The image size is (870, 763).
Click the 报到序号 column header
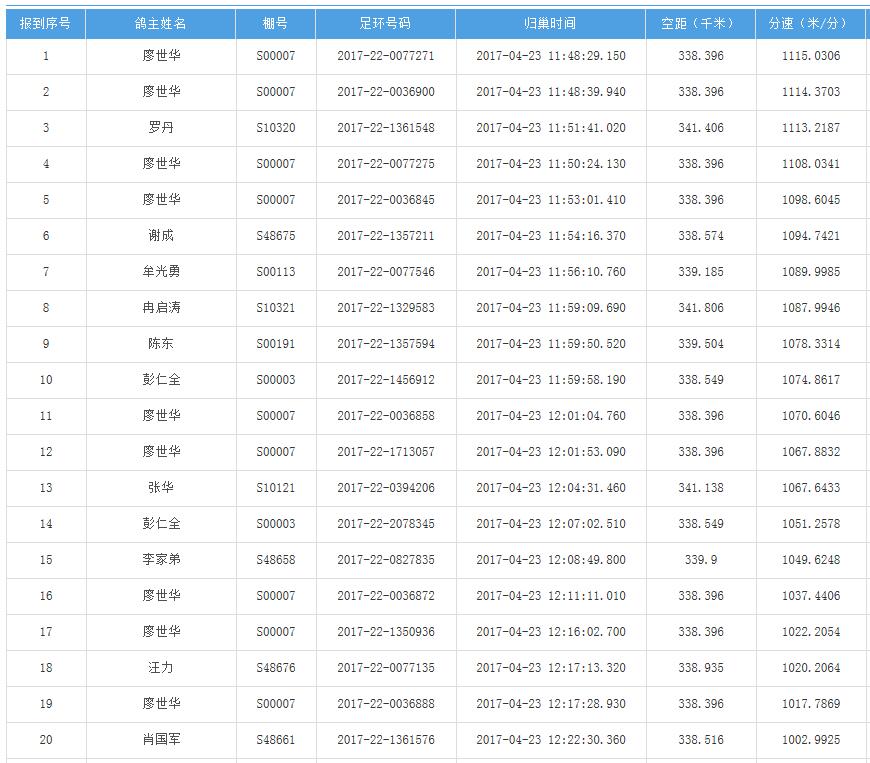coord(45,23)
